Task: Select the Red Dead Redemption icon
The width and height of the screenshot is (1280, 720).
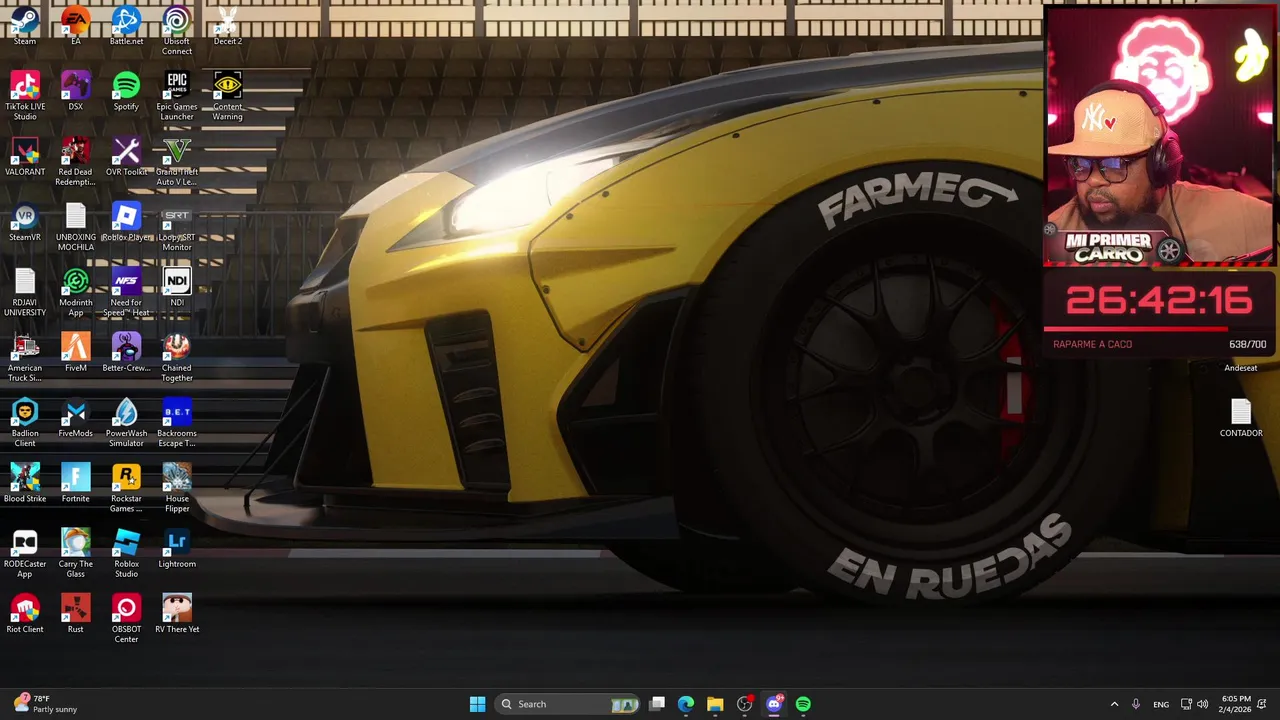Action: (75, 162)
